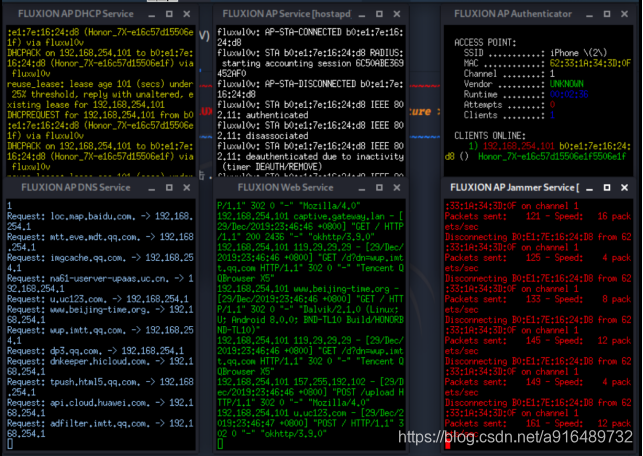Click the u.uc123.com request in DNS Service
The width and height of the screenshot is (643, 456).
click(98, 299)
